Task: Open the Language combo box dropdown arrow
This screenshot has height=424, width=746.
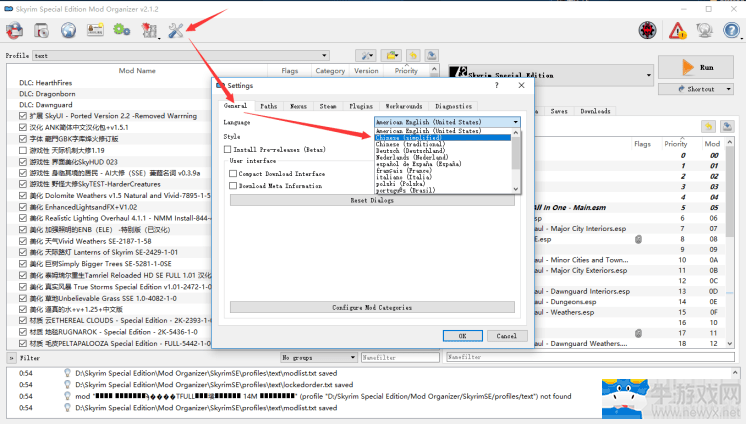Action: [x=515, y=122]
